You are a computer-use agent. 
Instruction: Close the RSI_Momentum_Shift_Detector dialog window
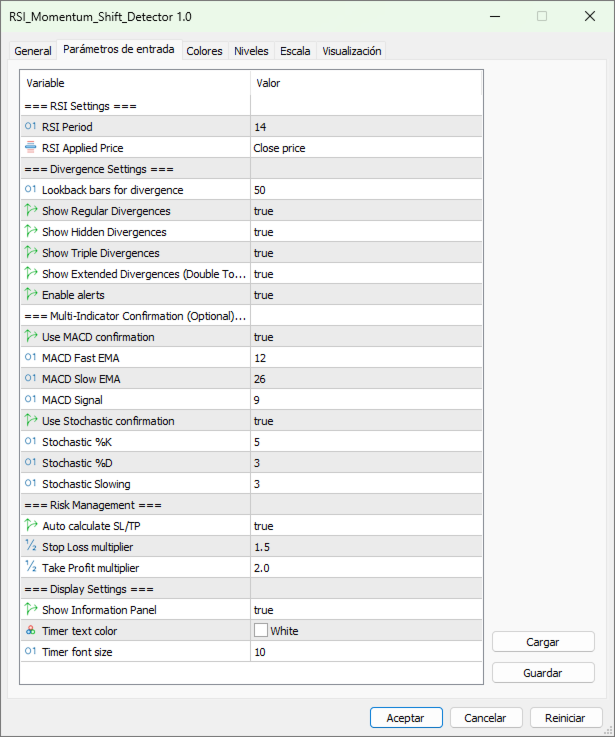[590, 16]
